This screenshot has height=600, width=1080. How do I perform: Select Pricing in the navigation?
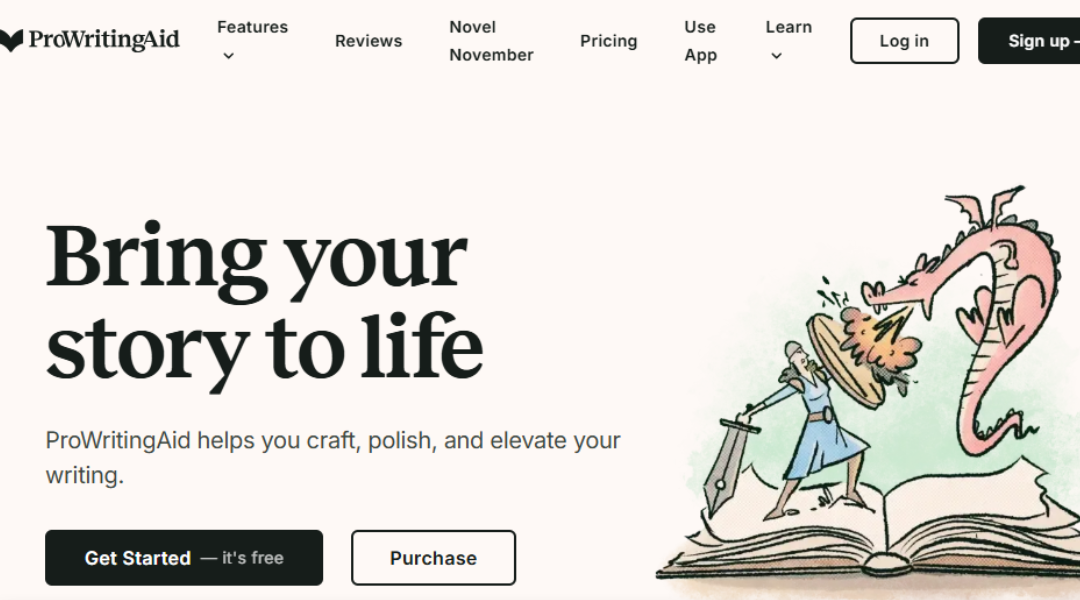click(x=609, y=41)
